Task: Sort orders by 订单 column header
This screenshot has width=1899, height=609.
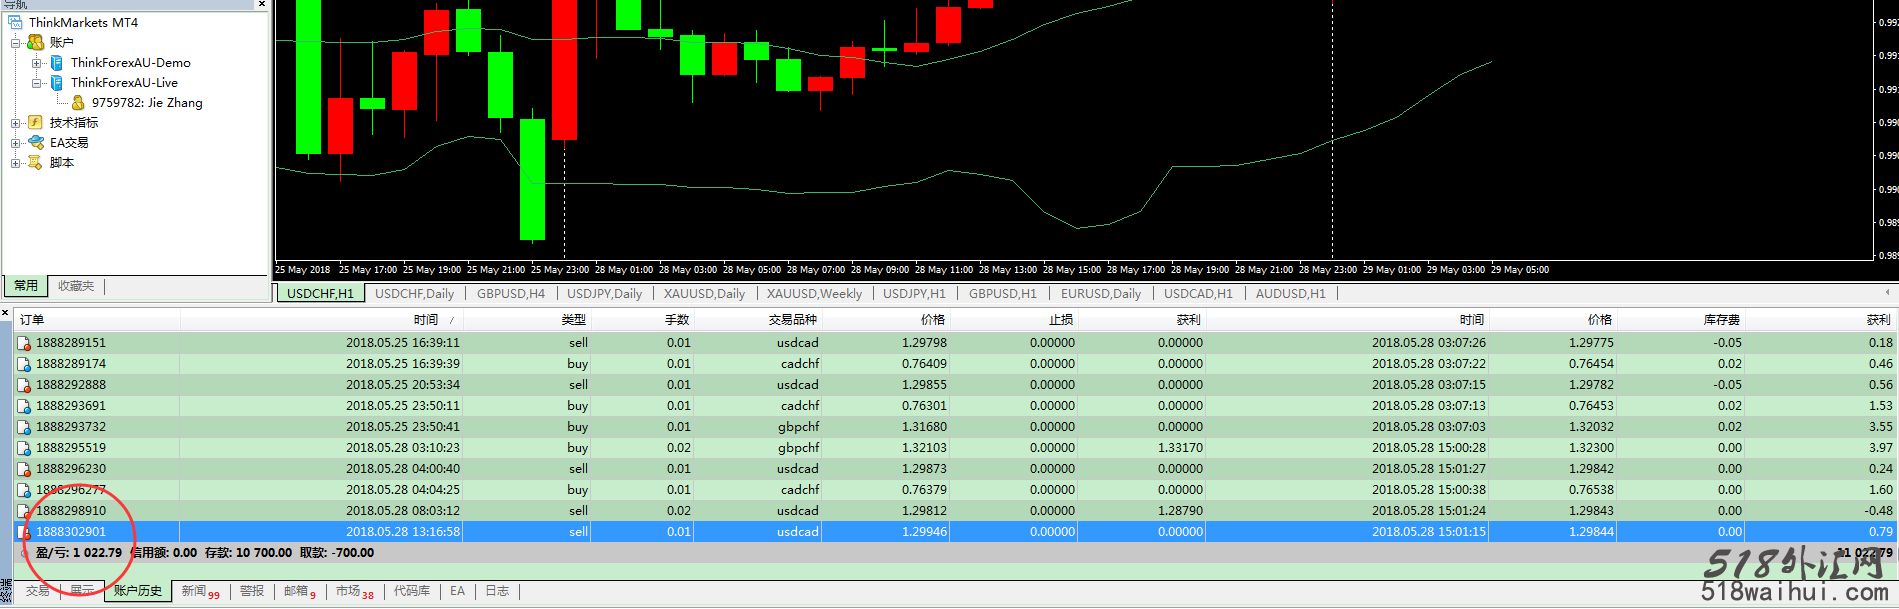Action: (32, 320)
